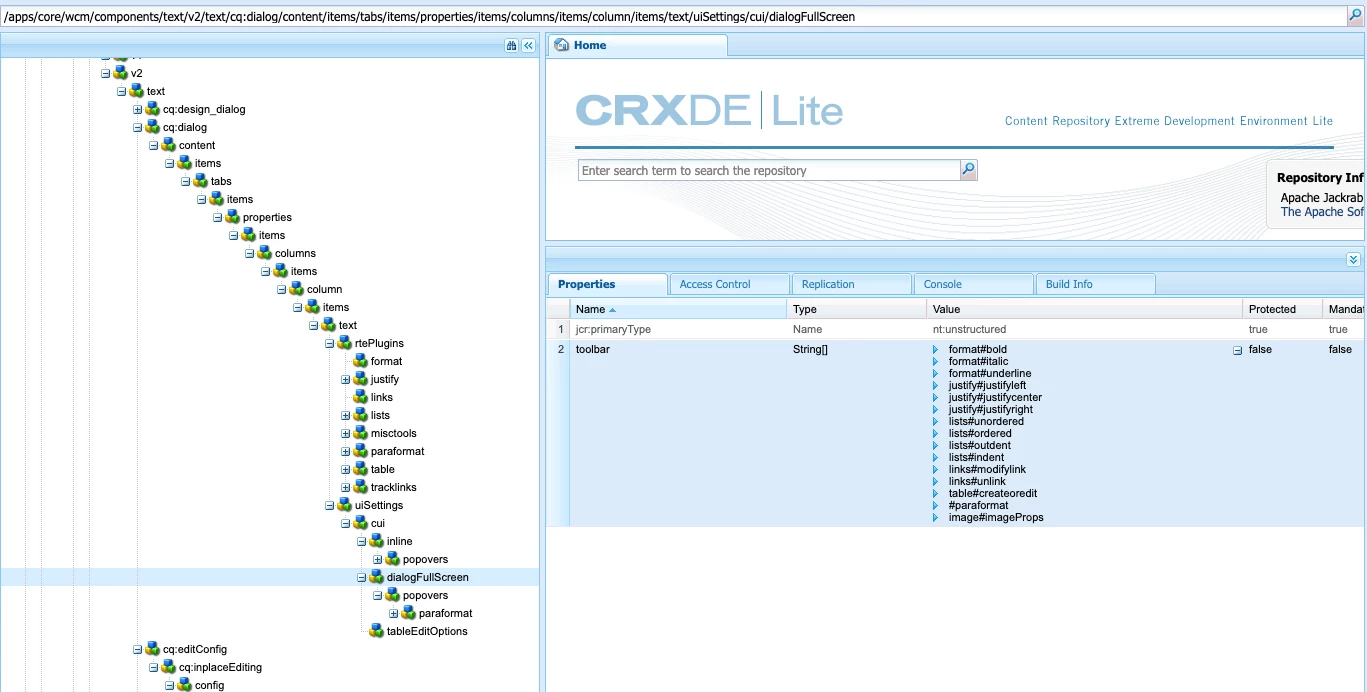The image size is (1367, 692).
Task: Select the Home tab
Action: click(638, 45)
